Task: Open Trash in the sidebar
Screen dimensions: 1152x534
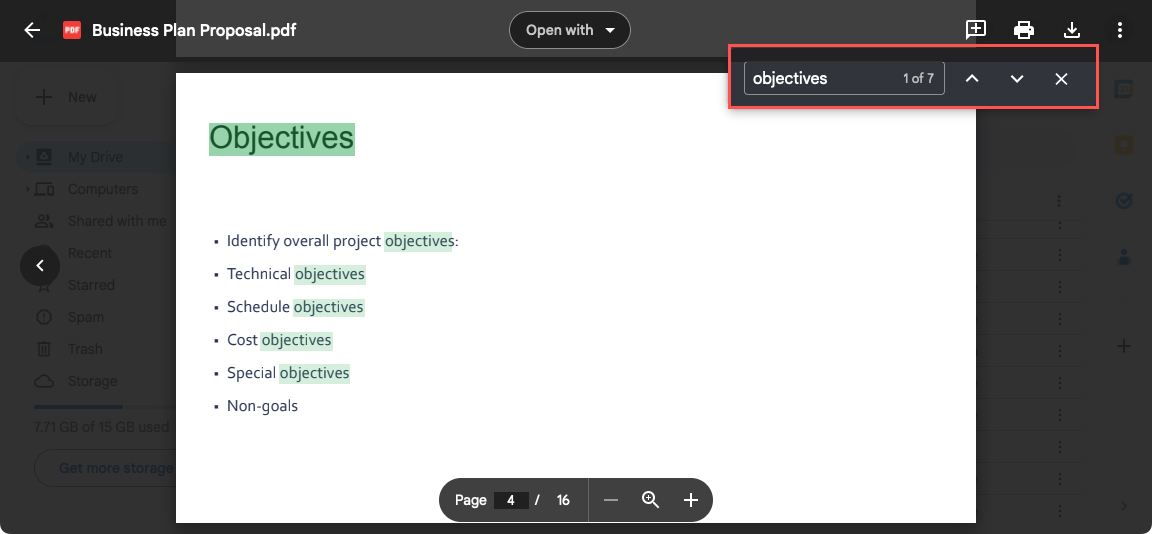Action: tap(85, 349)
